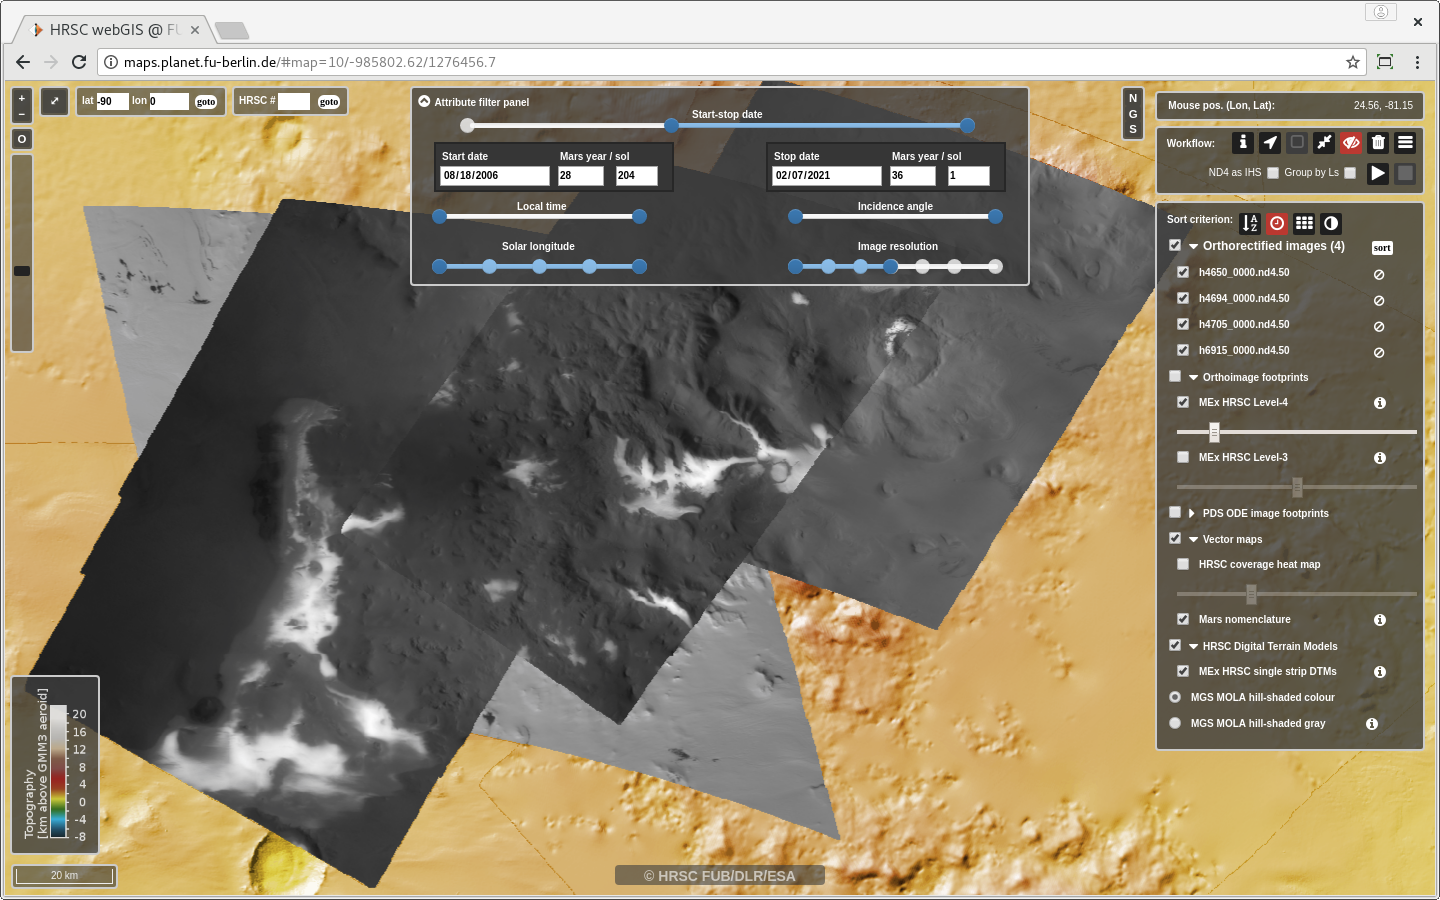Click the Workflow compress arrows icon

coord(1324,143)
